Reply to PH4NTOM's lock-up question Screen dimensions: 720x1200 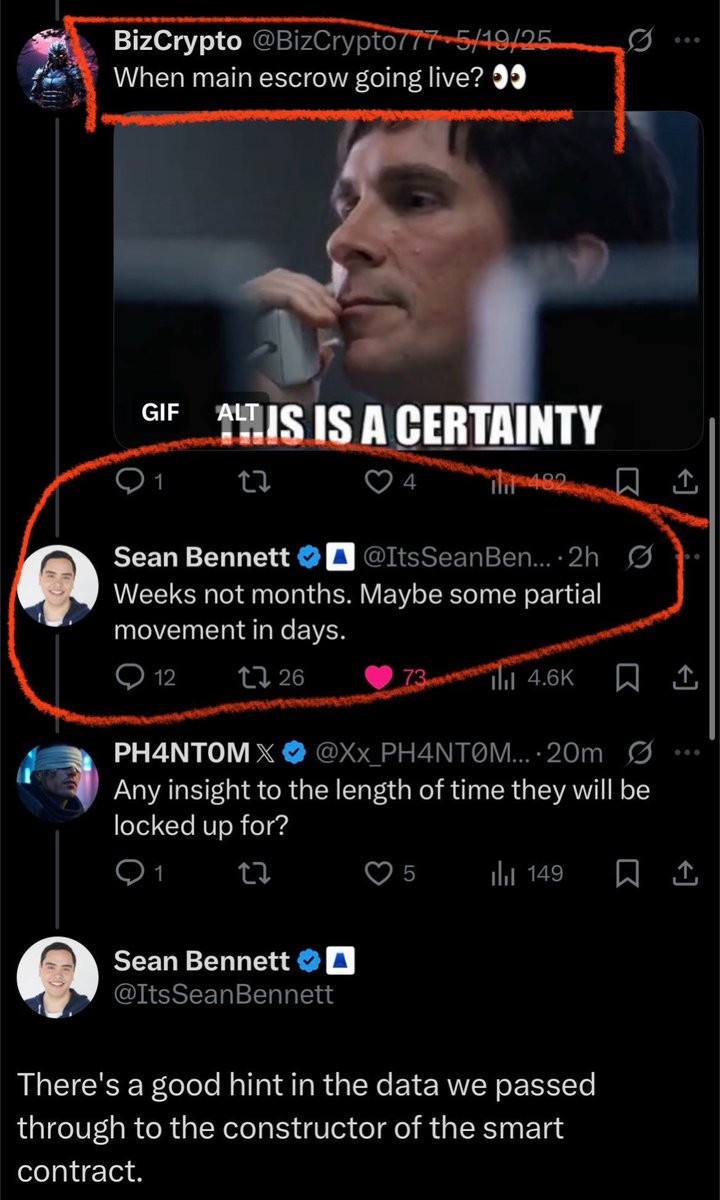pos(132,874)
